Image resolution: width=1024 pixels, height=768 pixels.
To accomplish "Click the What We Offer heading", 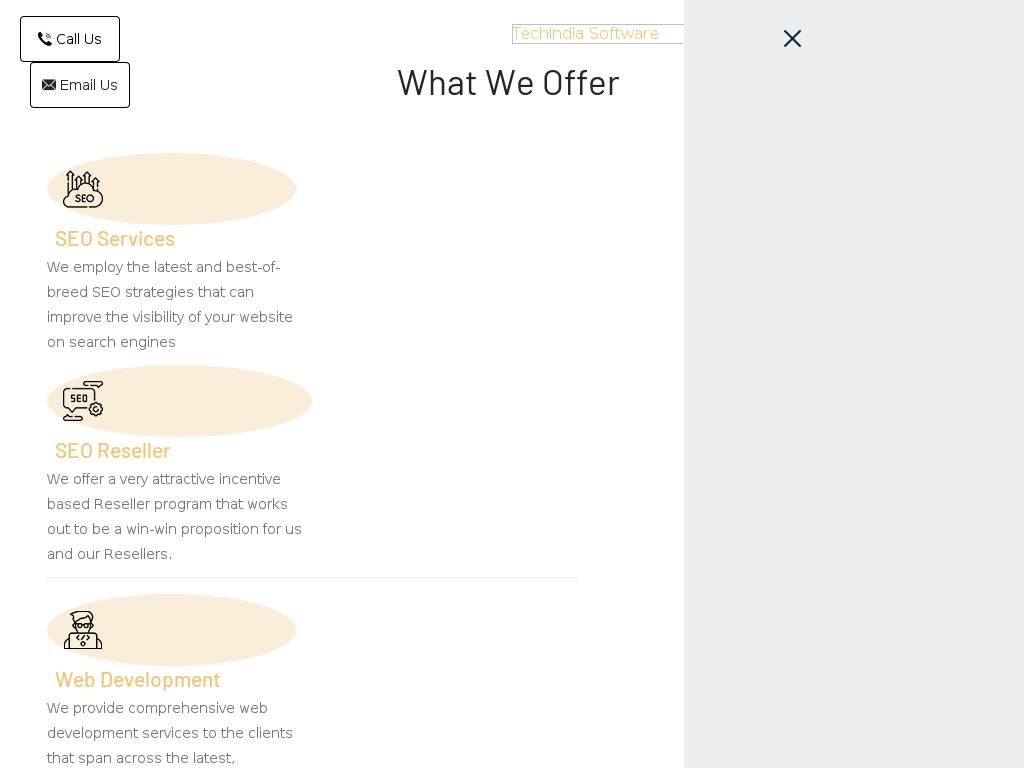I will click(508, 82).
